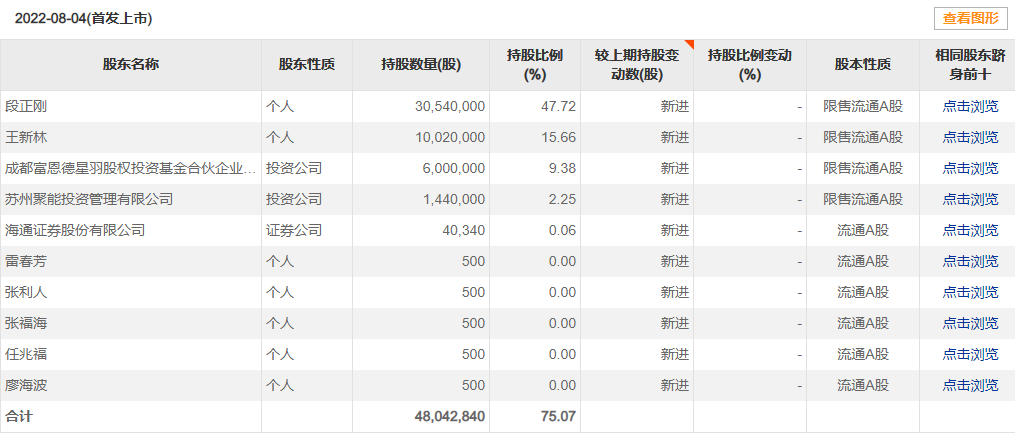The image size is (1015, 435).
Task: Click the 股东名称 column header
Action: (130, 65)
